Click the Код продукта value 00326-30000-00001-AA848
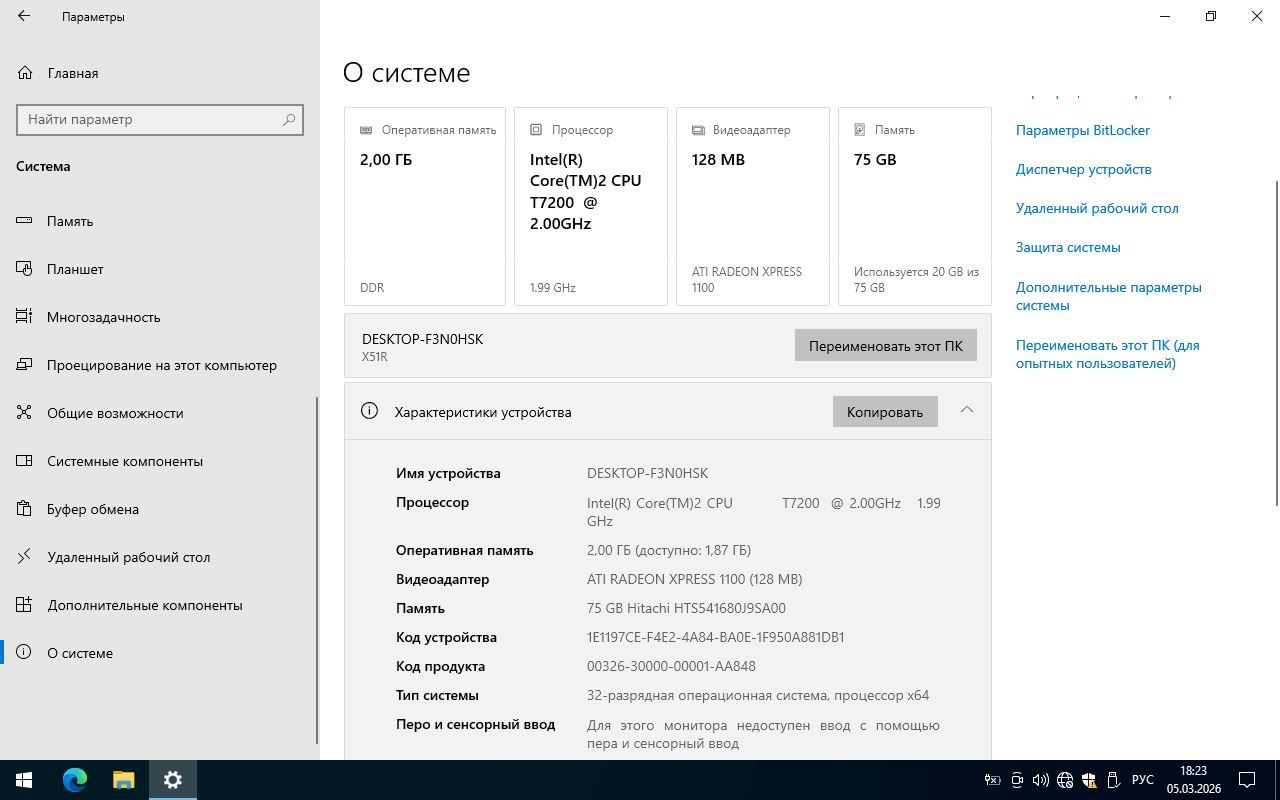Viewport: 1280px width, 800px height. (x=671, y=666)
